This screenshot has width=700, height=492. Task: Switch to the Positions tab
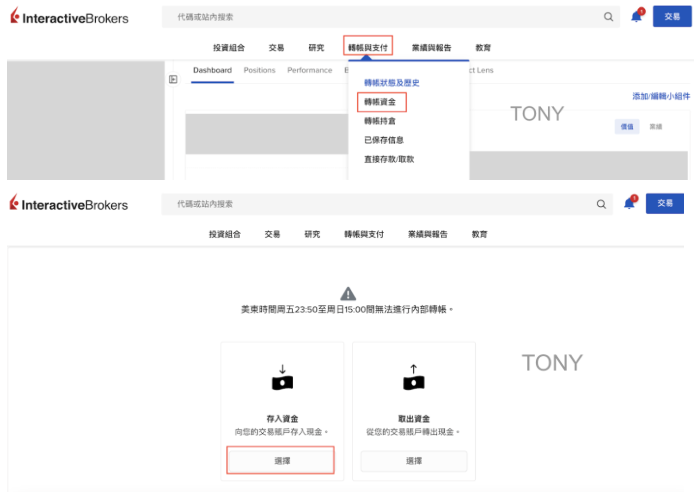tap(259, 71)
